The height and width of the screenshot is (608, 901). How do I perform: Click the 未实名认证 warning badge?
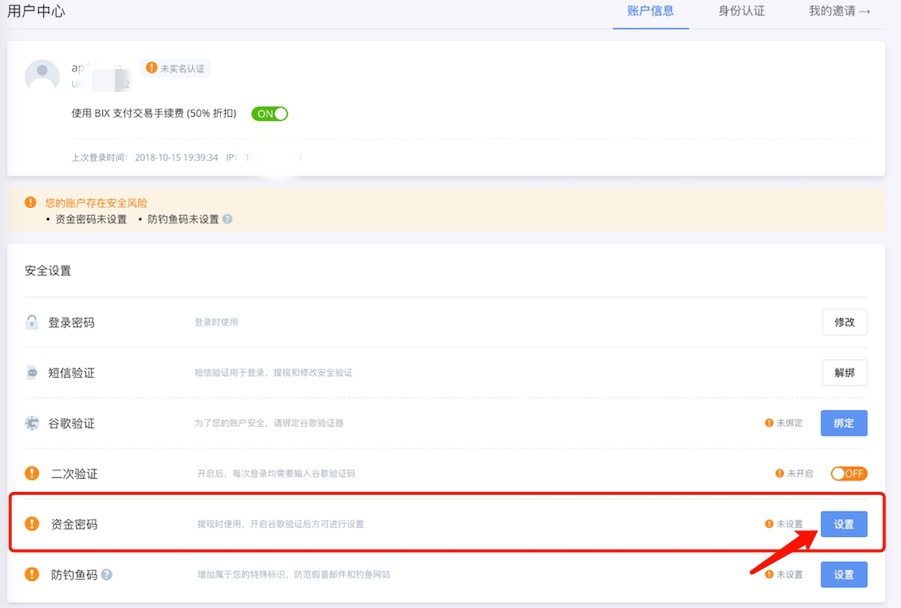coord(175,68)
